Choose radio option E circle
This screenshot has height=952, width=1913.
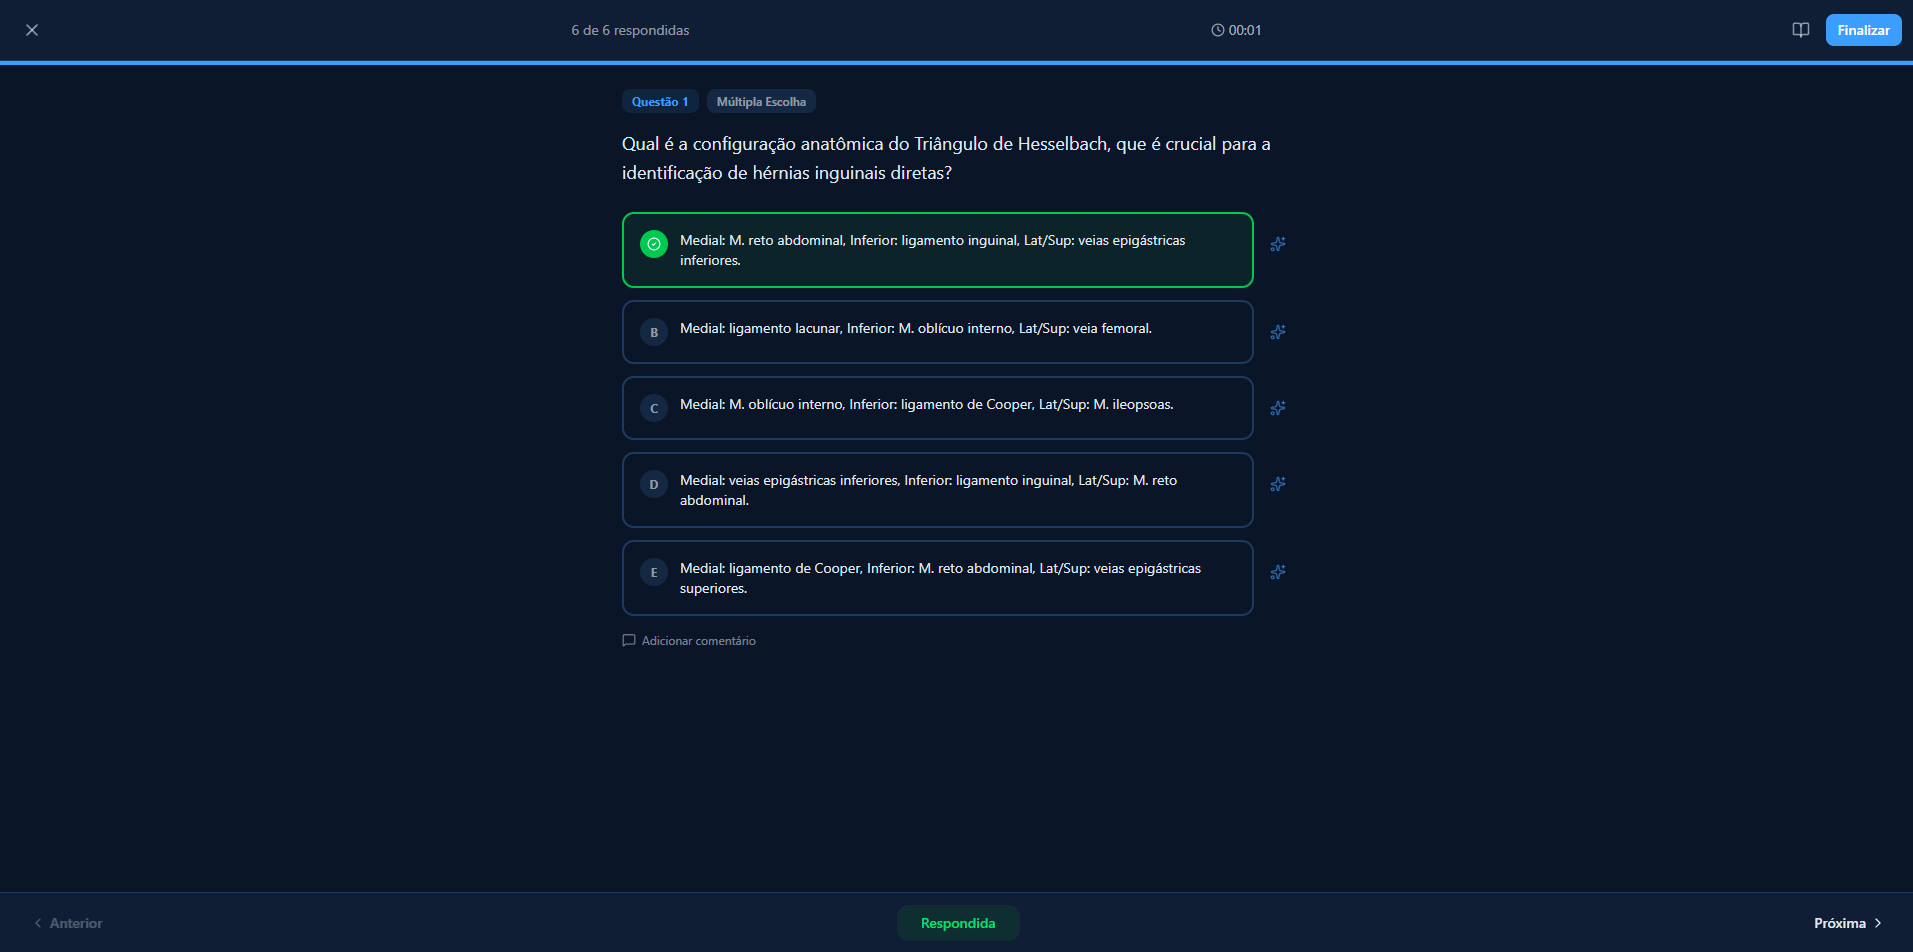point(654,572)
